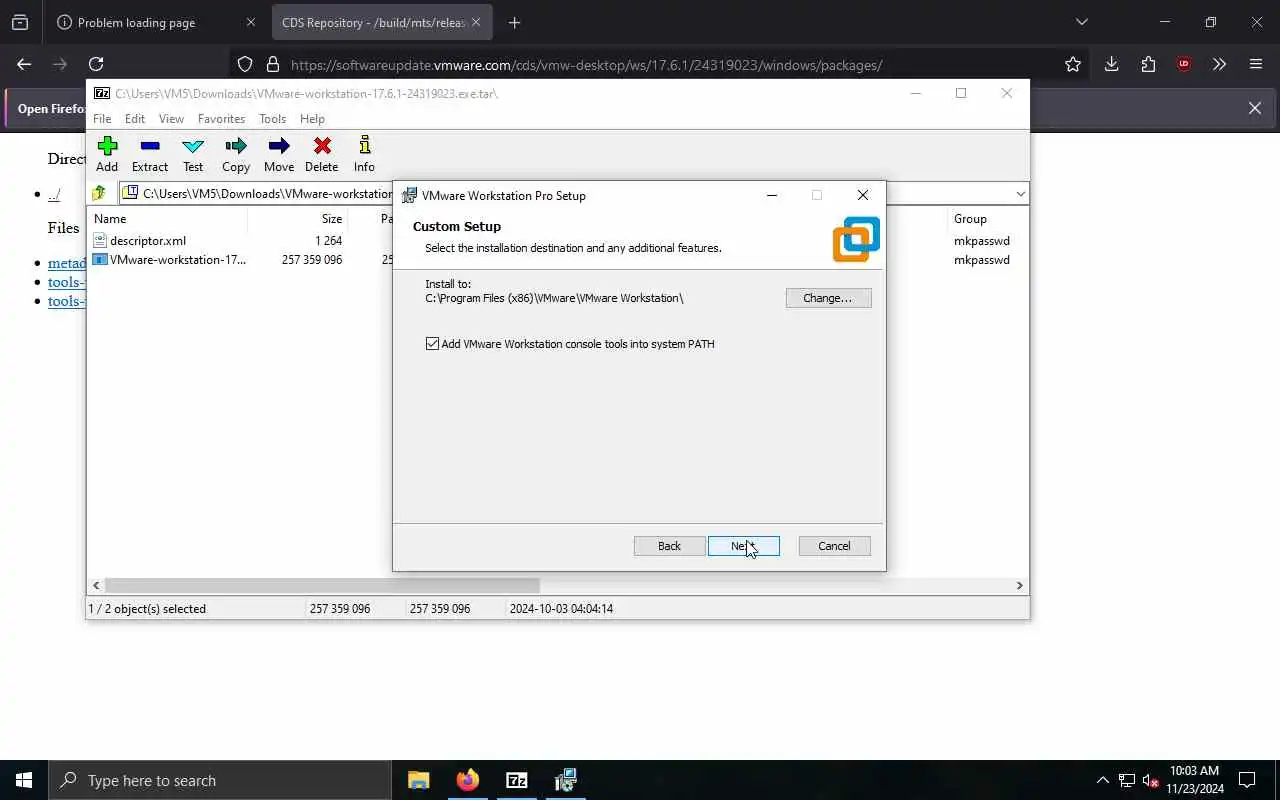Click Back in VMware setup

669,546
